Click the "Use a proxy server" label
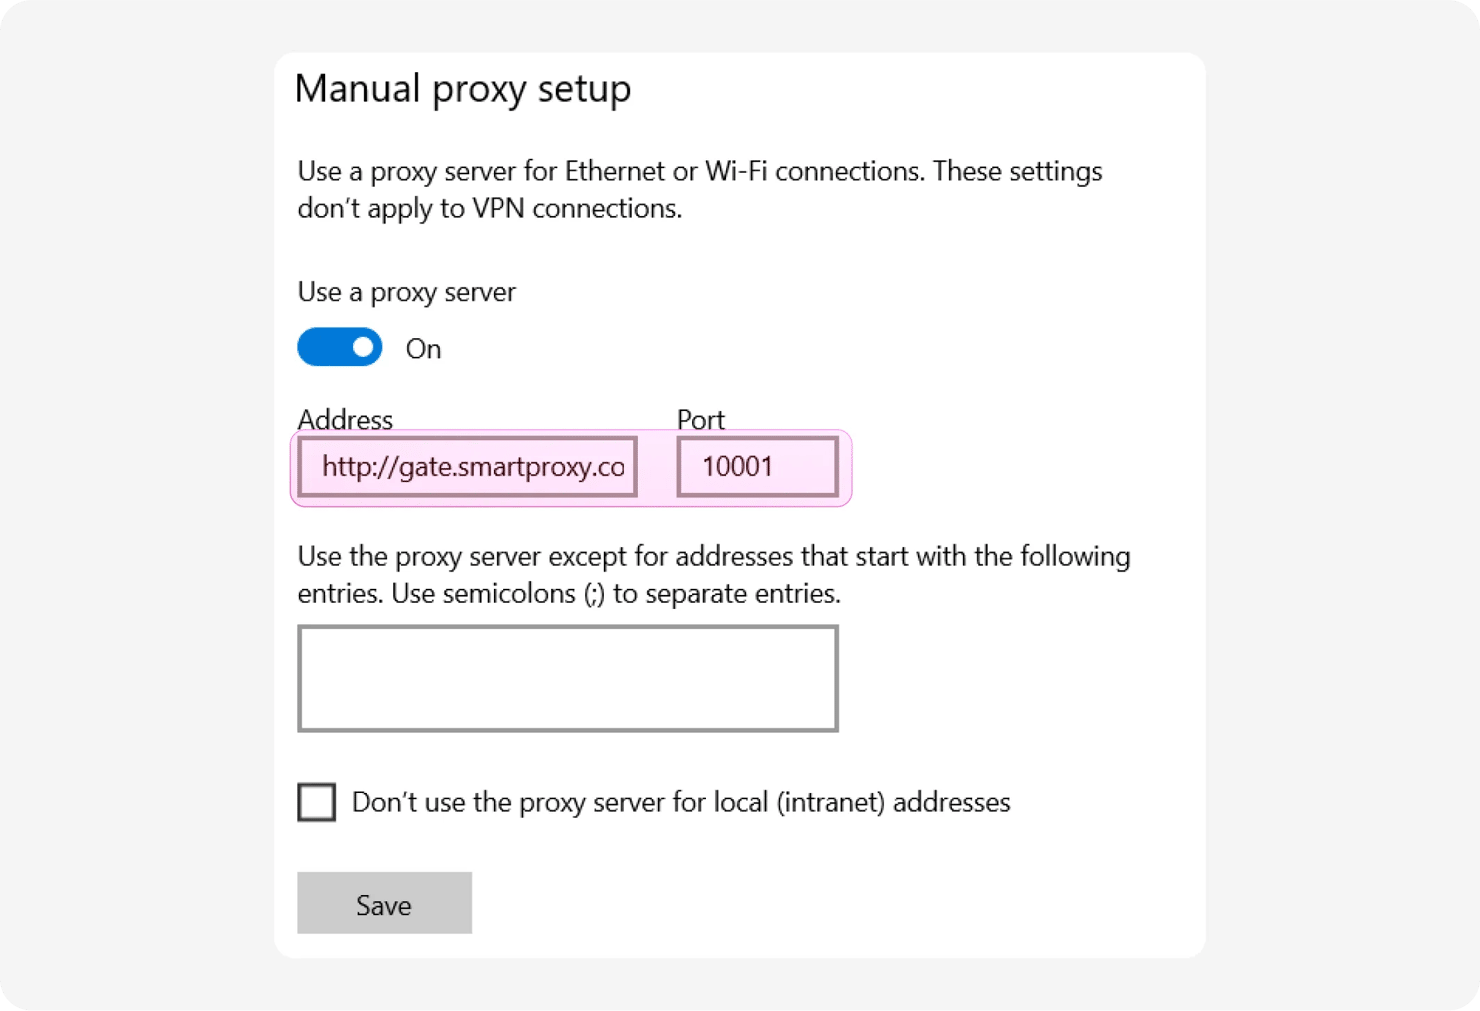1480x1011 pixels. pyautogui.click(x=406, y=292)
